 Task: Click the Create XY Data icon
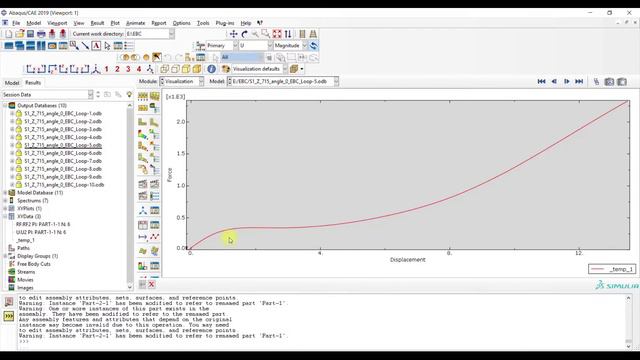coord(142,225)
